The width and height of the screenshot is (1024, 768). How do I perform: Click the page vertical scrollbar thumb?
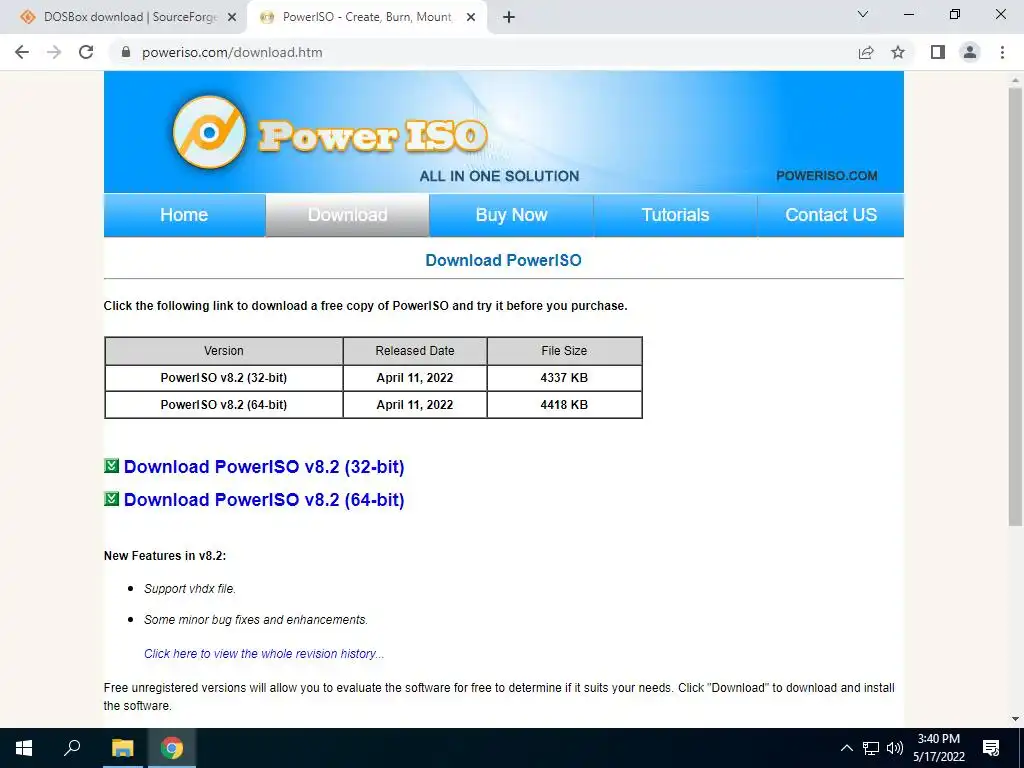pyautogui.click(x=1015, y=307)
